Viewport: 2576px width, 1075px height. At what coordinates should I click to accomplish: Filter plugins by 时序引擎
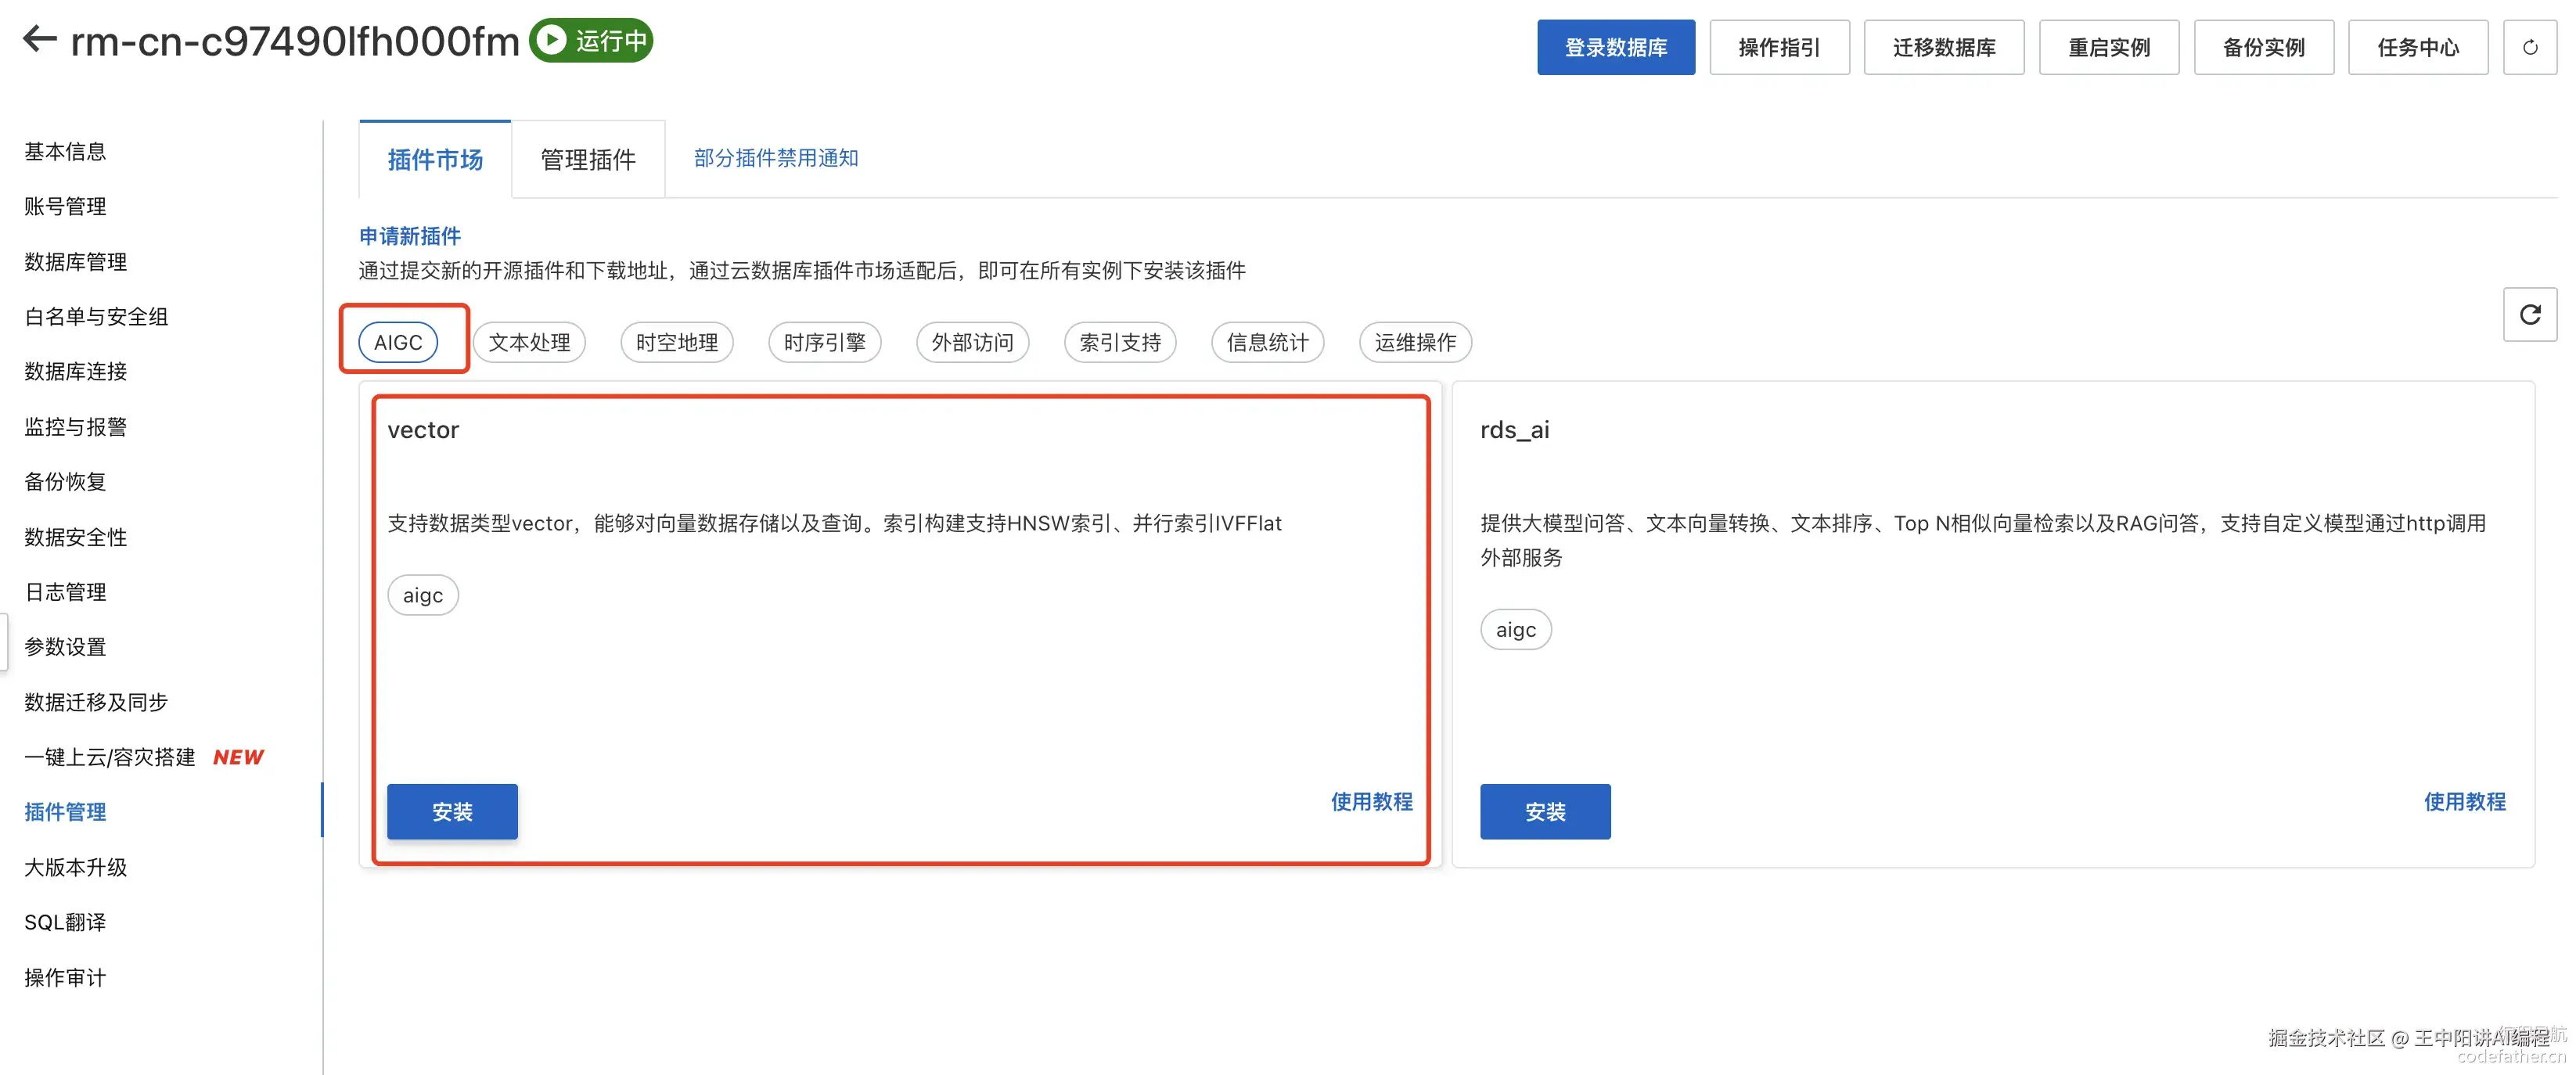[x=824, y=342]
